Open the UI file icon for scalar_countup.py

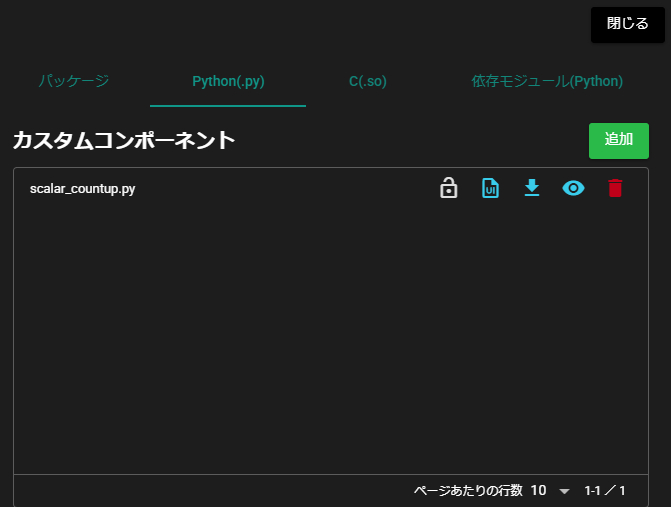490,188
